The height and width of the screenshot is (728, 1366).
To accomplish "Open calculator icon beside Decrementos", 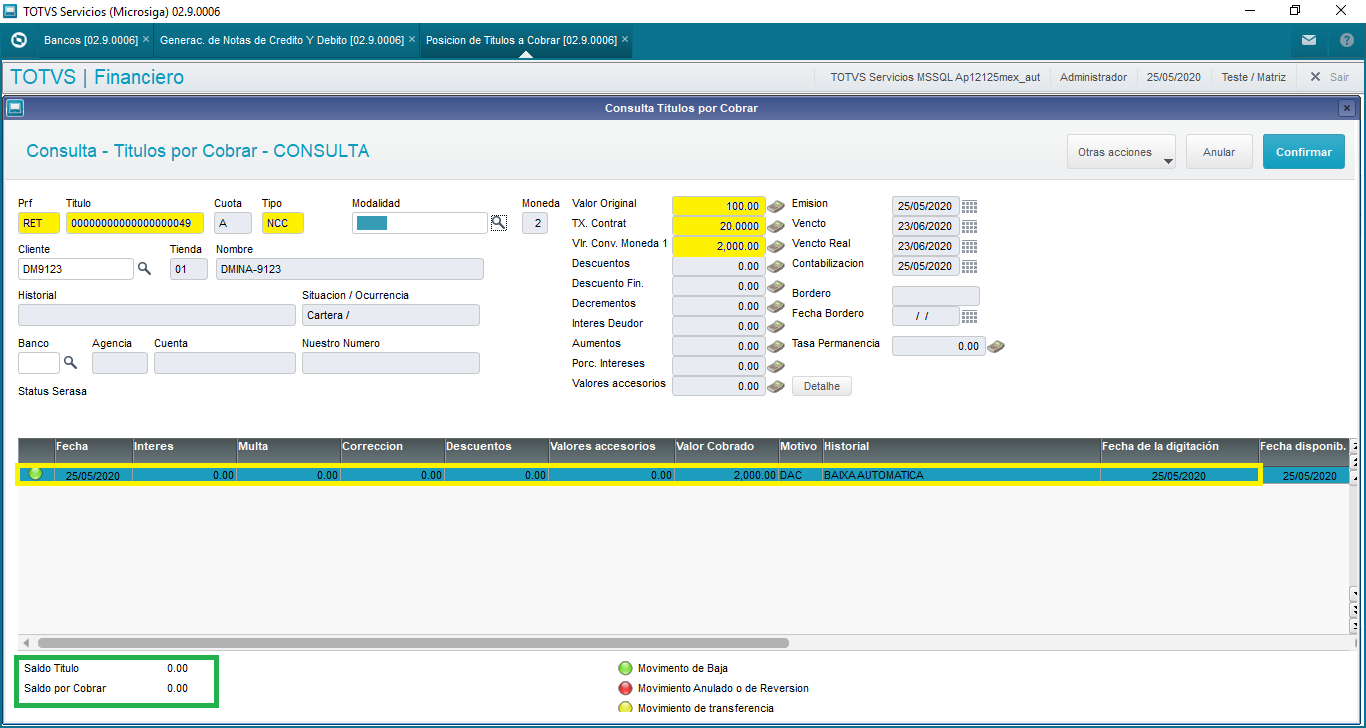I will point(776,306).
